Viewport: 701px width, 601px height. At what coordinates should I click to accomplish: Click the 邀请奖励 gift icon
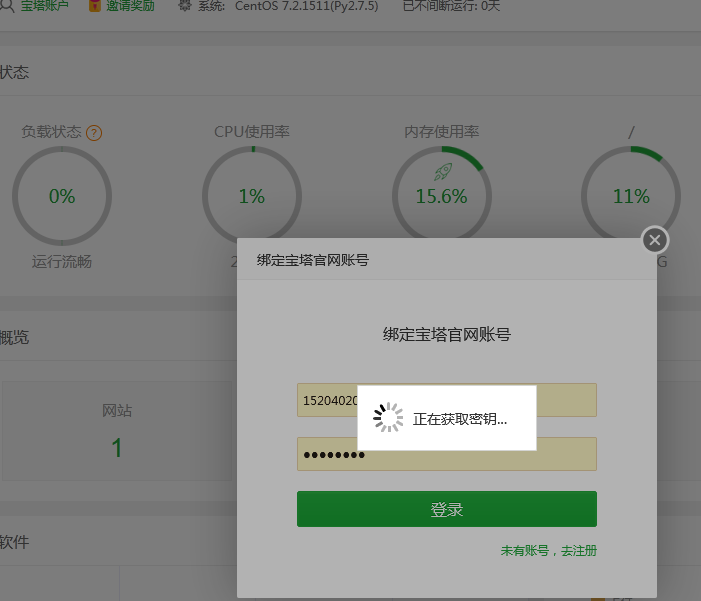coord(95,5)
